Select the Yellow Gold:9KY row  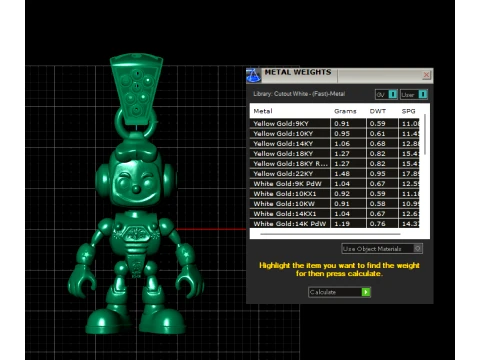[334, 123]
